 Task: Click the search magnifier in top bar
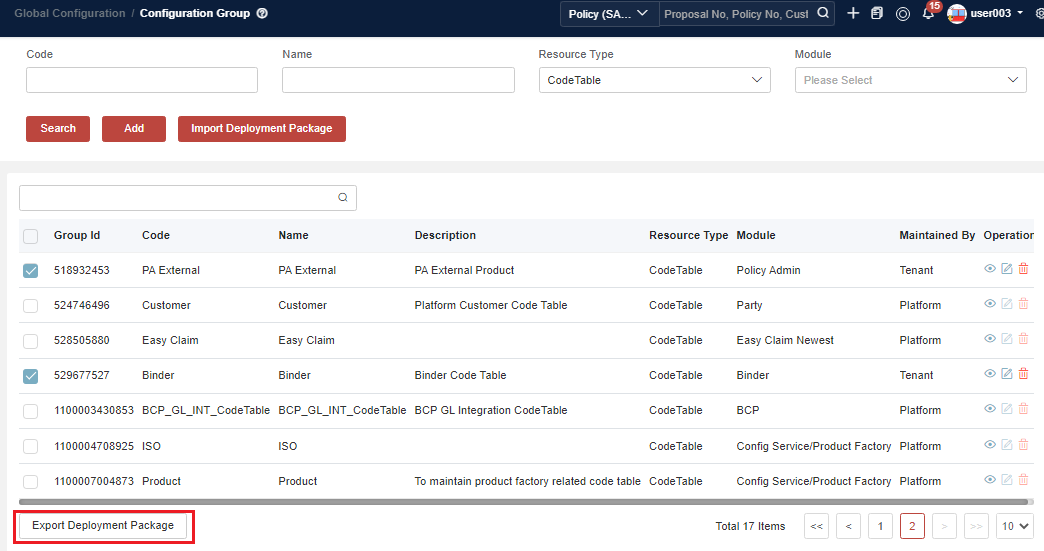(823, 14)
